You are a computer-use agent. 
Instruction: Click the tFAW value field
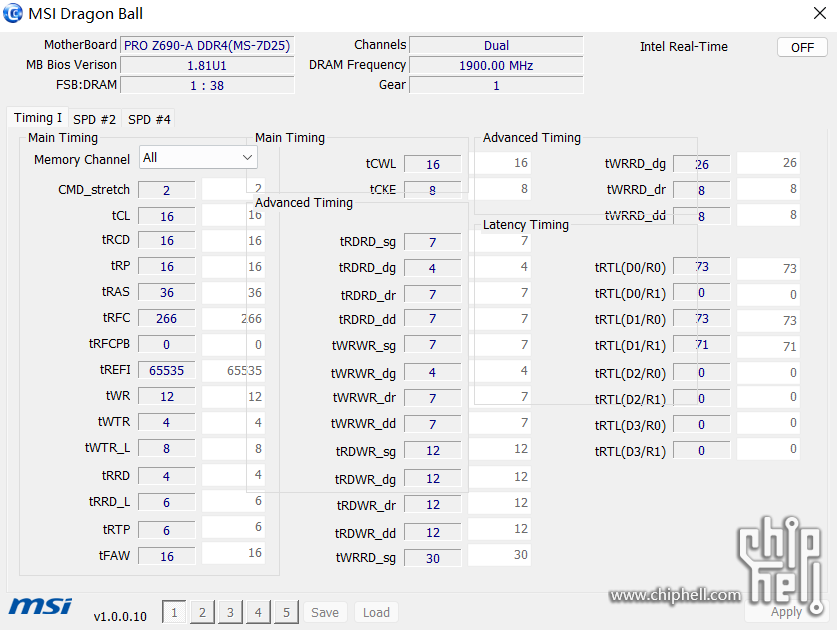pyautogui.click(x=167, y=556)
